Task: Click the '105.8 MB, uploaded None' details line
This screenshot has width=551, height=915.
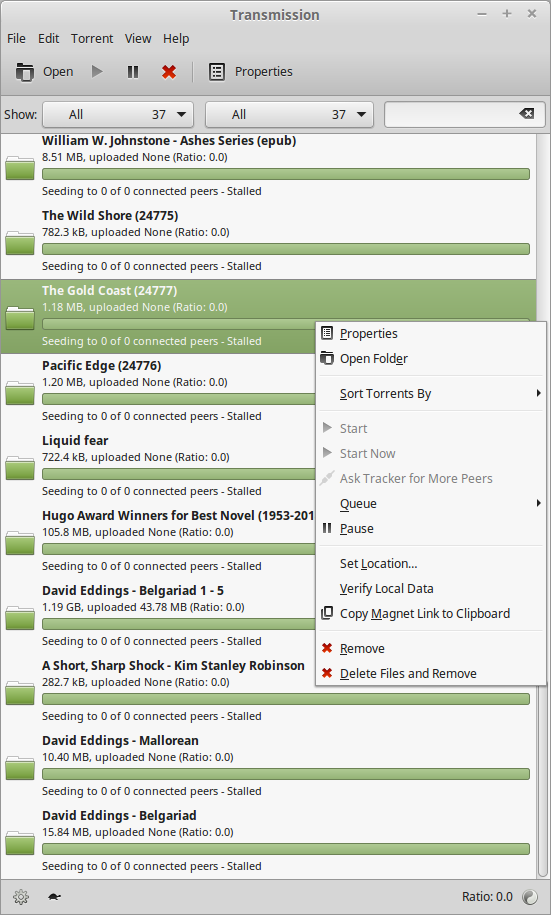Action: [x=138, y=532]
